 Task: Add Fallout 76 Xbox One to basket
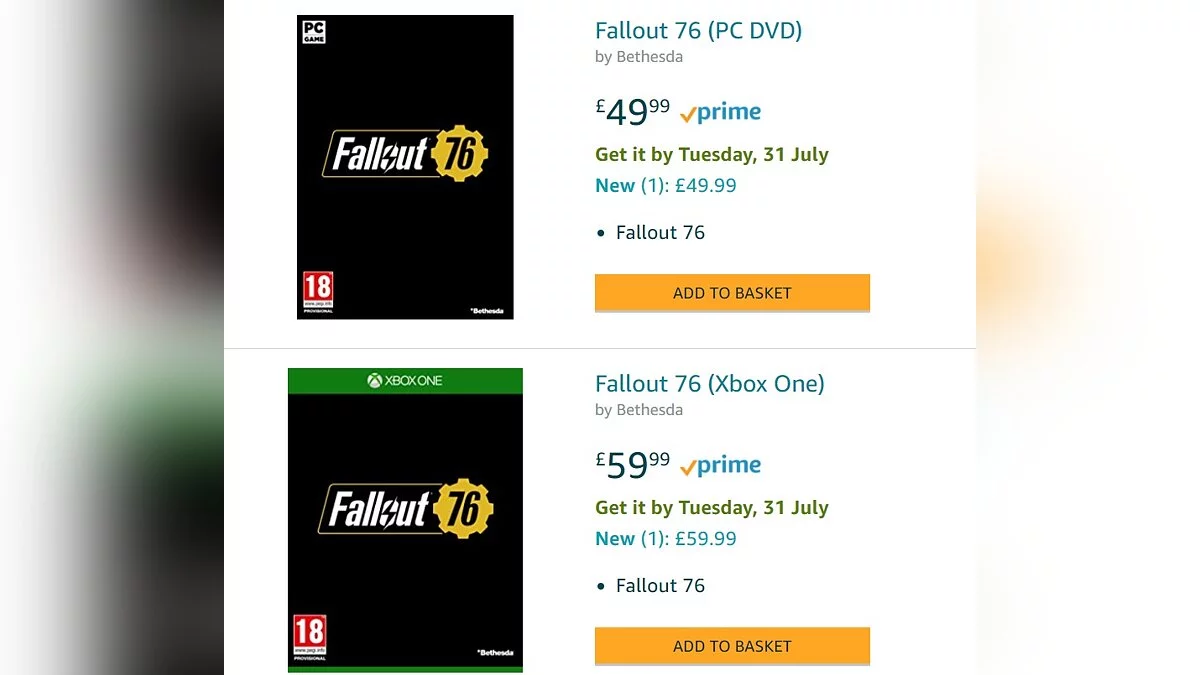tap(732, 646)
